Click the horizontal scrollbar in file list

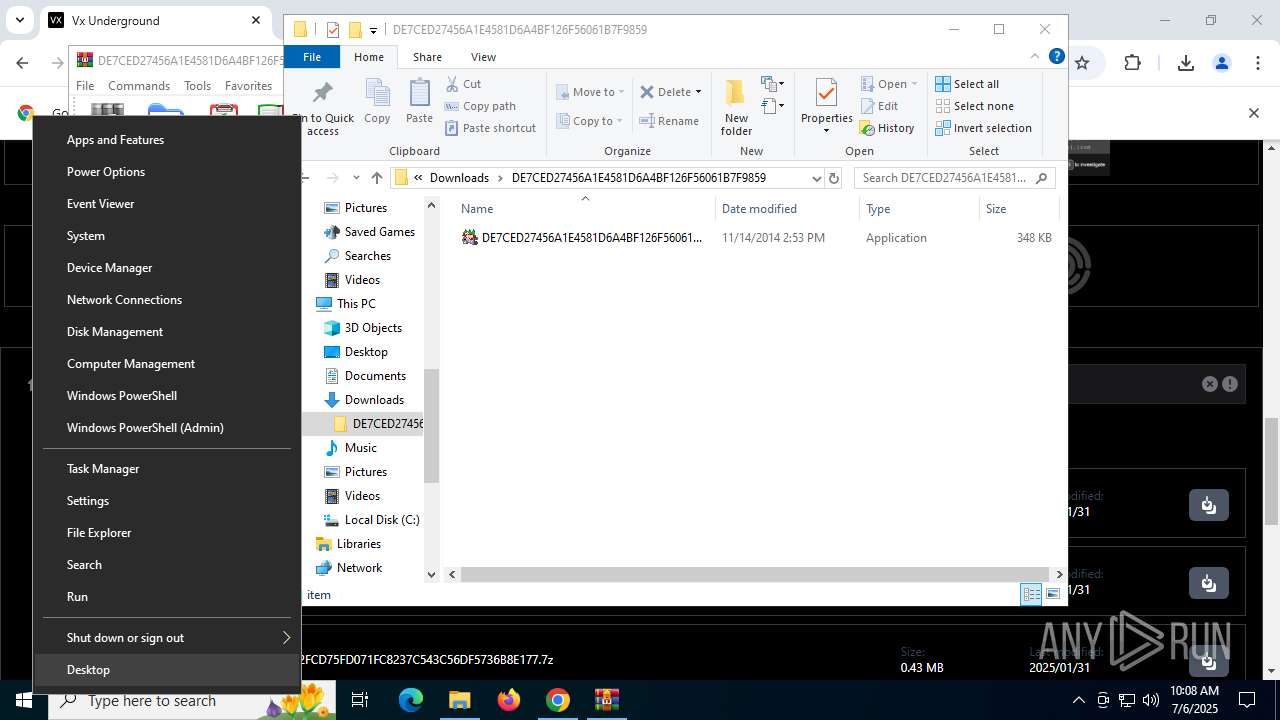point(755,574)
